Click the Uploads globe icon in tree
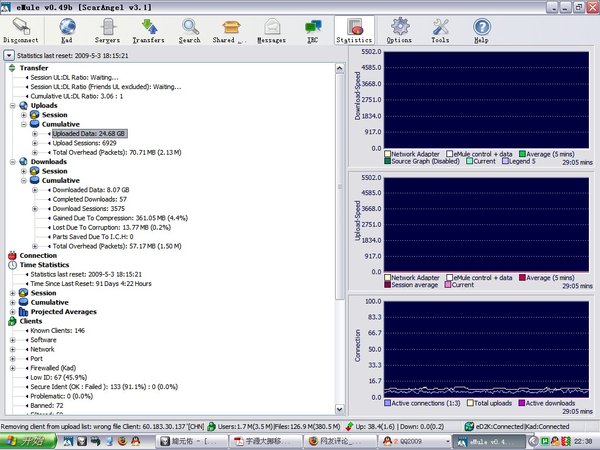 click(23, 105)
